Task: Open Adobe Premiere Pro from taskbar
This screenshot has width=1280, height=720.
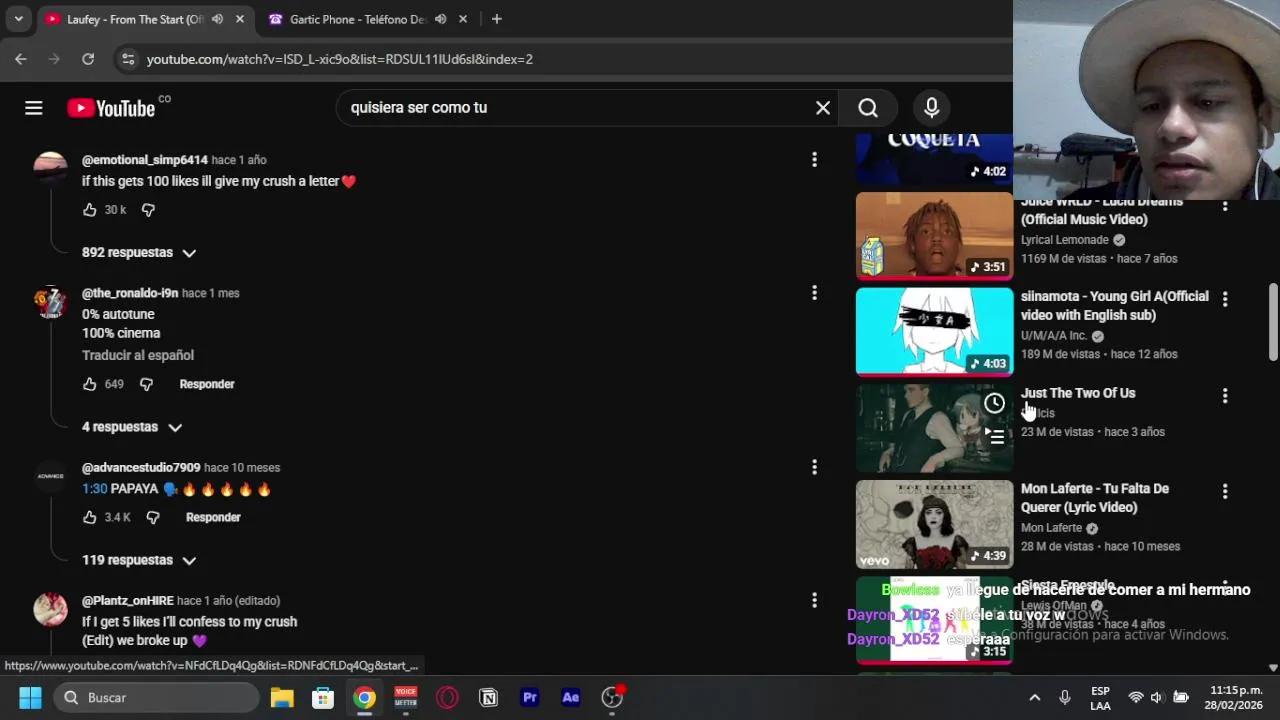Action: (x=530, y=697)
